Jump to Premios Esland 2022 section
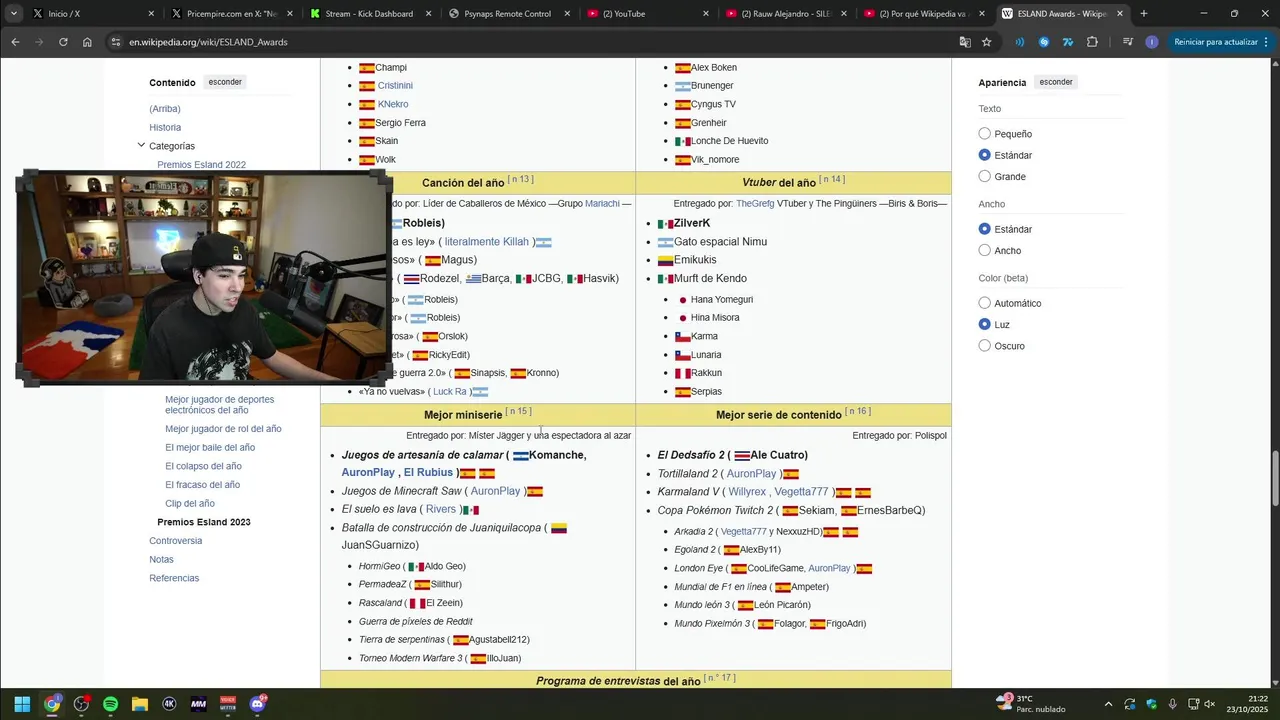 click(x=201, y=165)
